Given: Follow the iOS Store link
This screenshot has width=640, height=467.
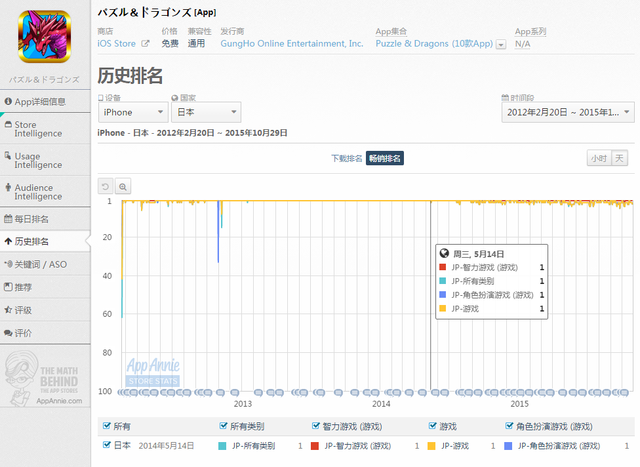Looking at the screenshot, I should (116, 44).
